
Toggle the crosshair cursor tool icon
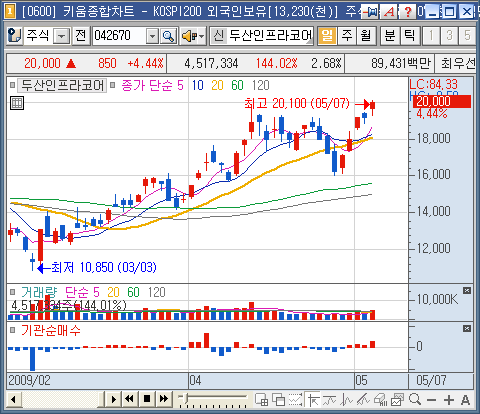pos(312,399)
